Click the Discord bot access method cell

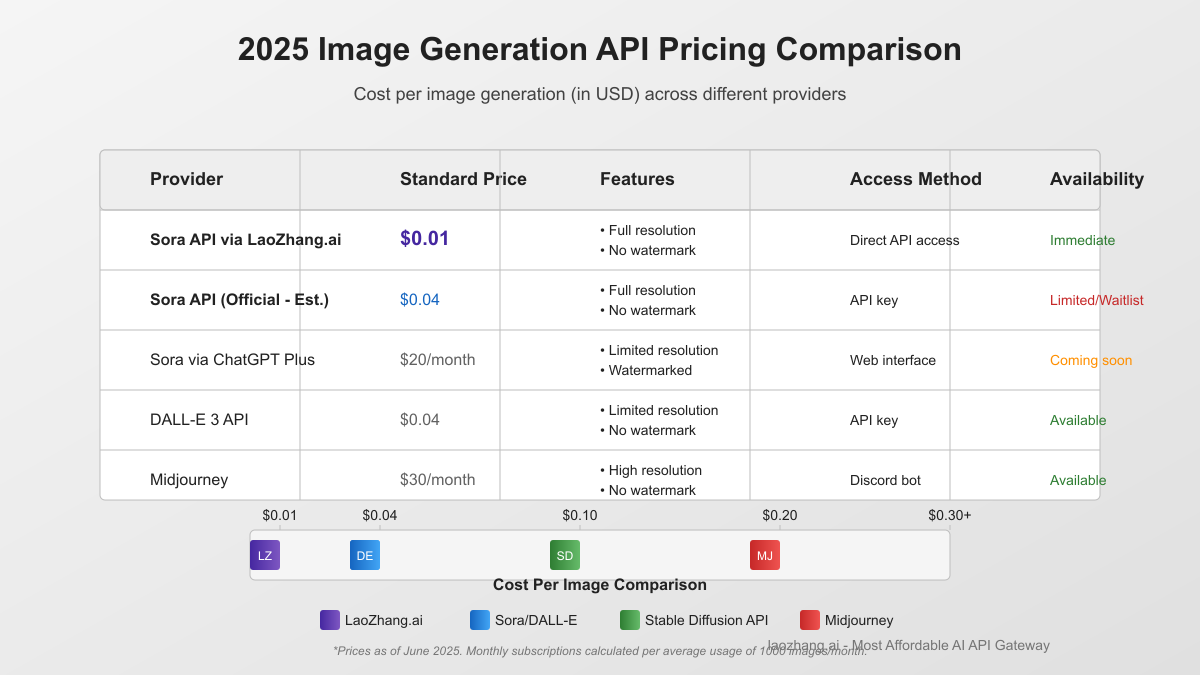[885, 480]
